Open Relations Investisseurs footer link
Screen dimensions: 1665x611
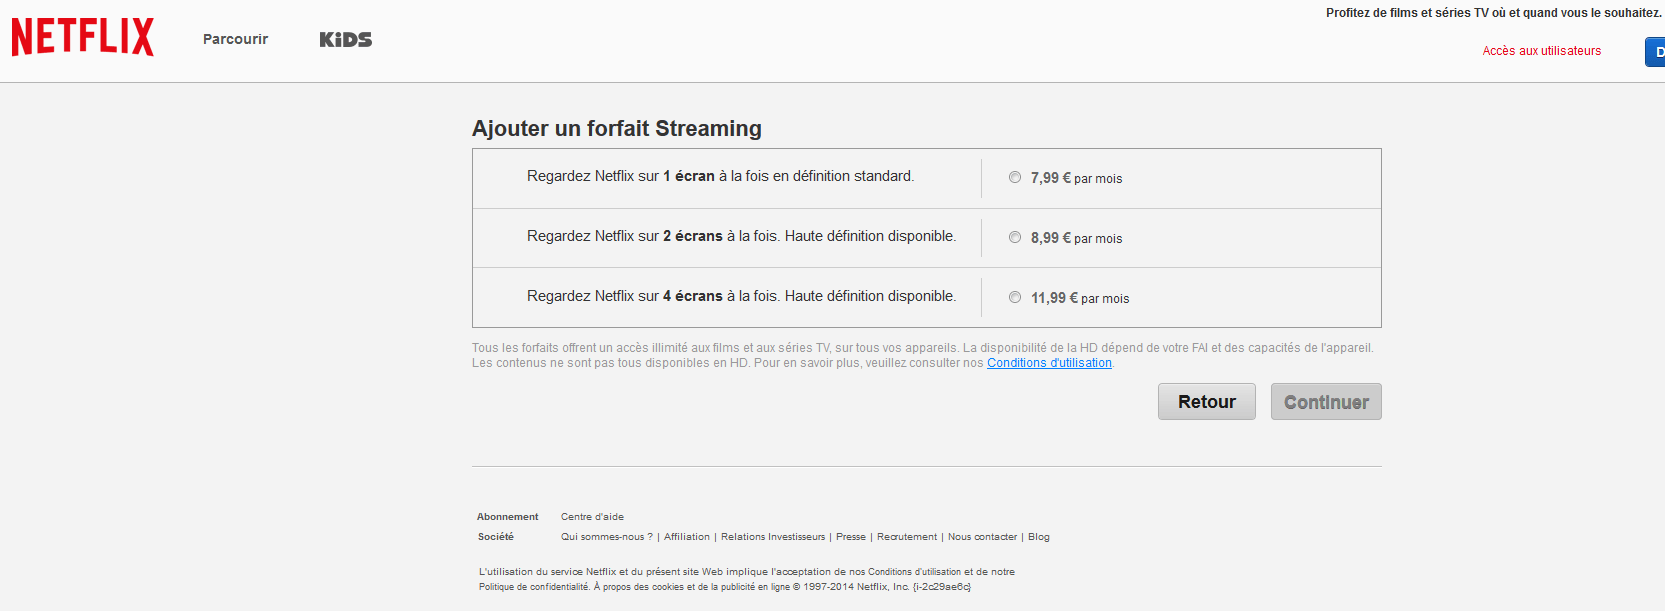point(773,537)
